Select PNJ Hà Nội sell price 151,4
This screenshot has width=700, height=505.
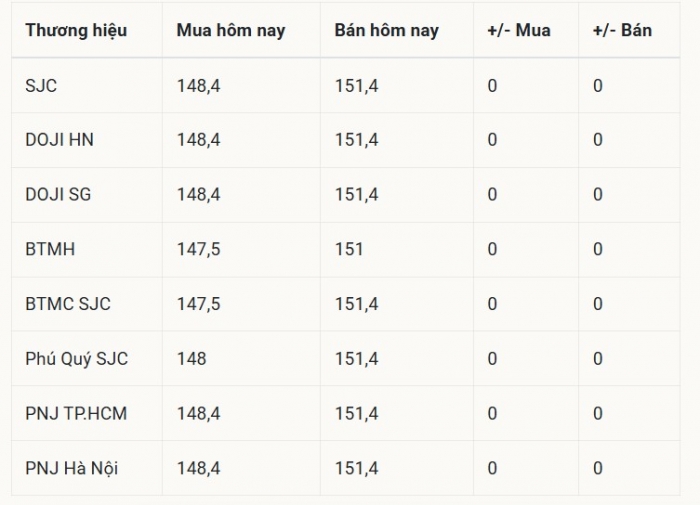tap(357, 469)
